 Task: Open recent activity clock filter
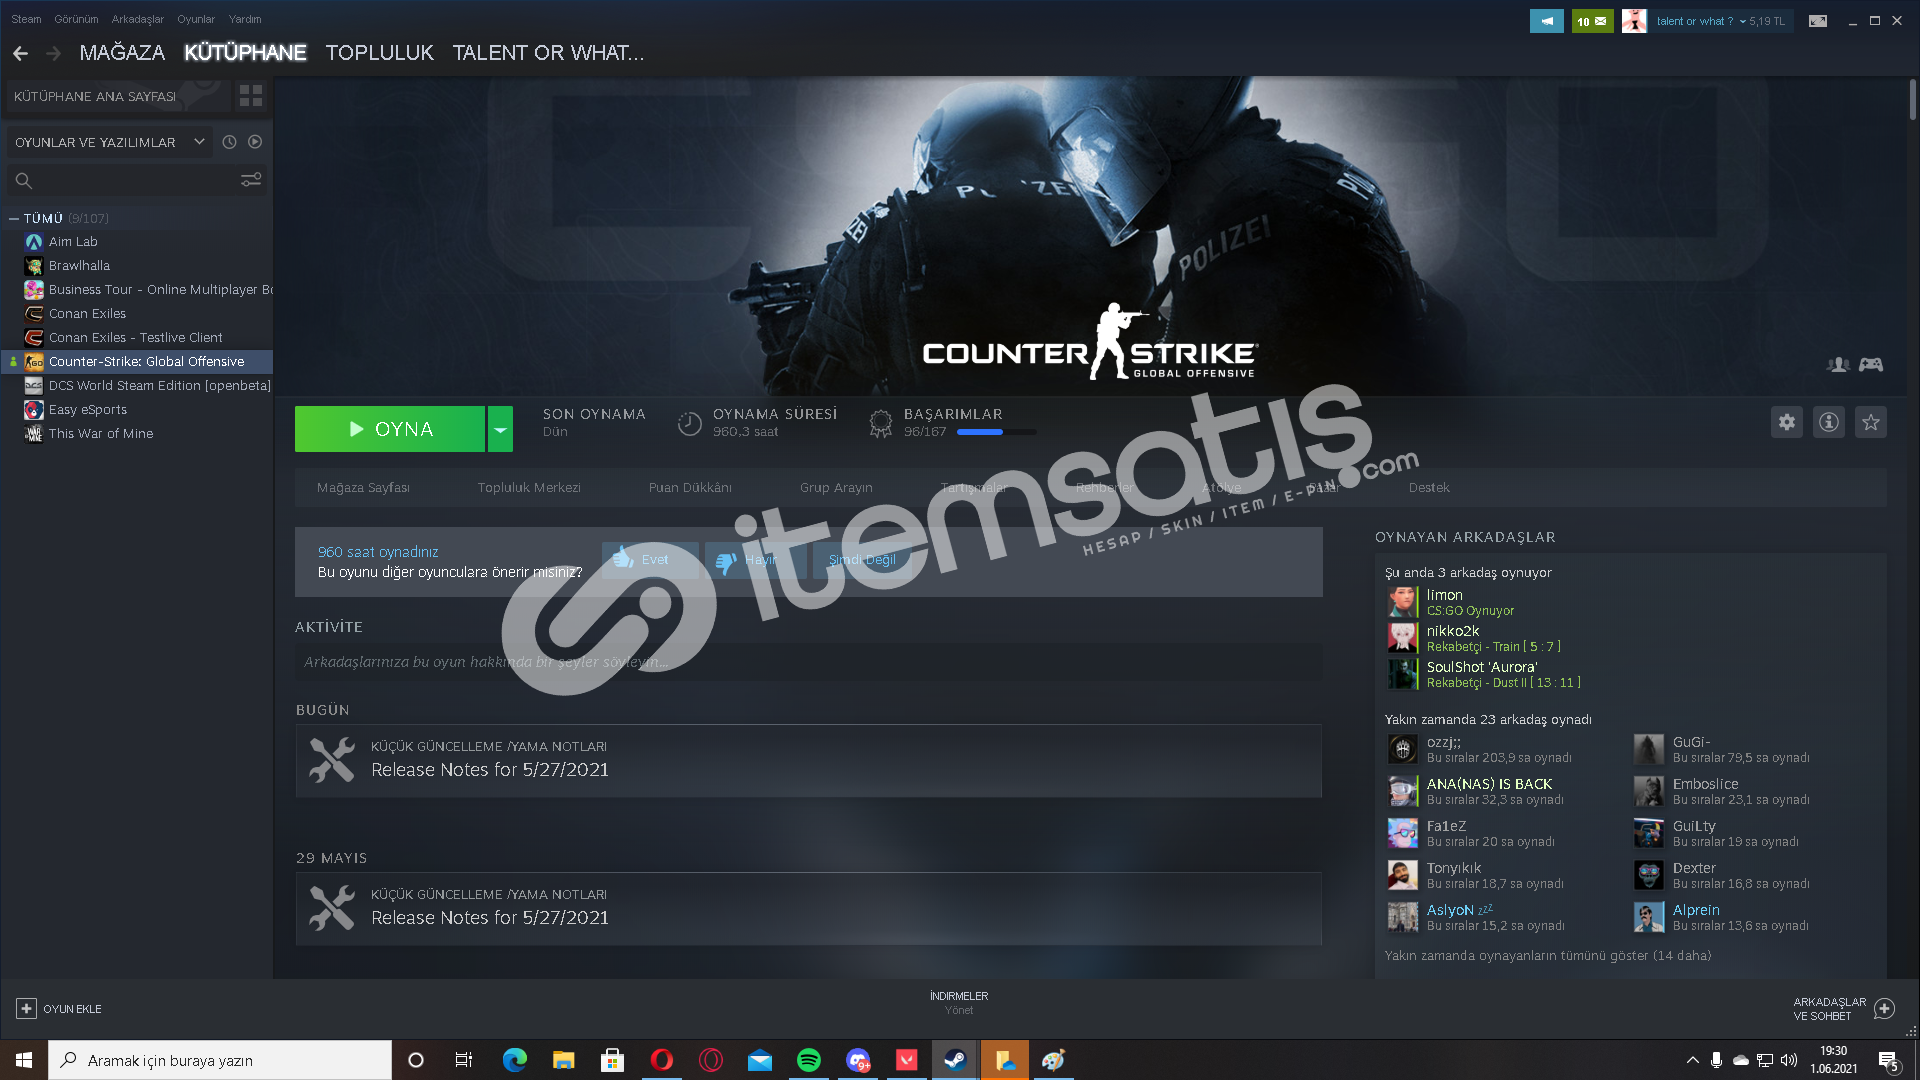click(229, 142)
